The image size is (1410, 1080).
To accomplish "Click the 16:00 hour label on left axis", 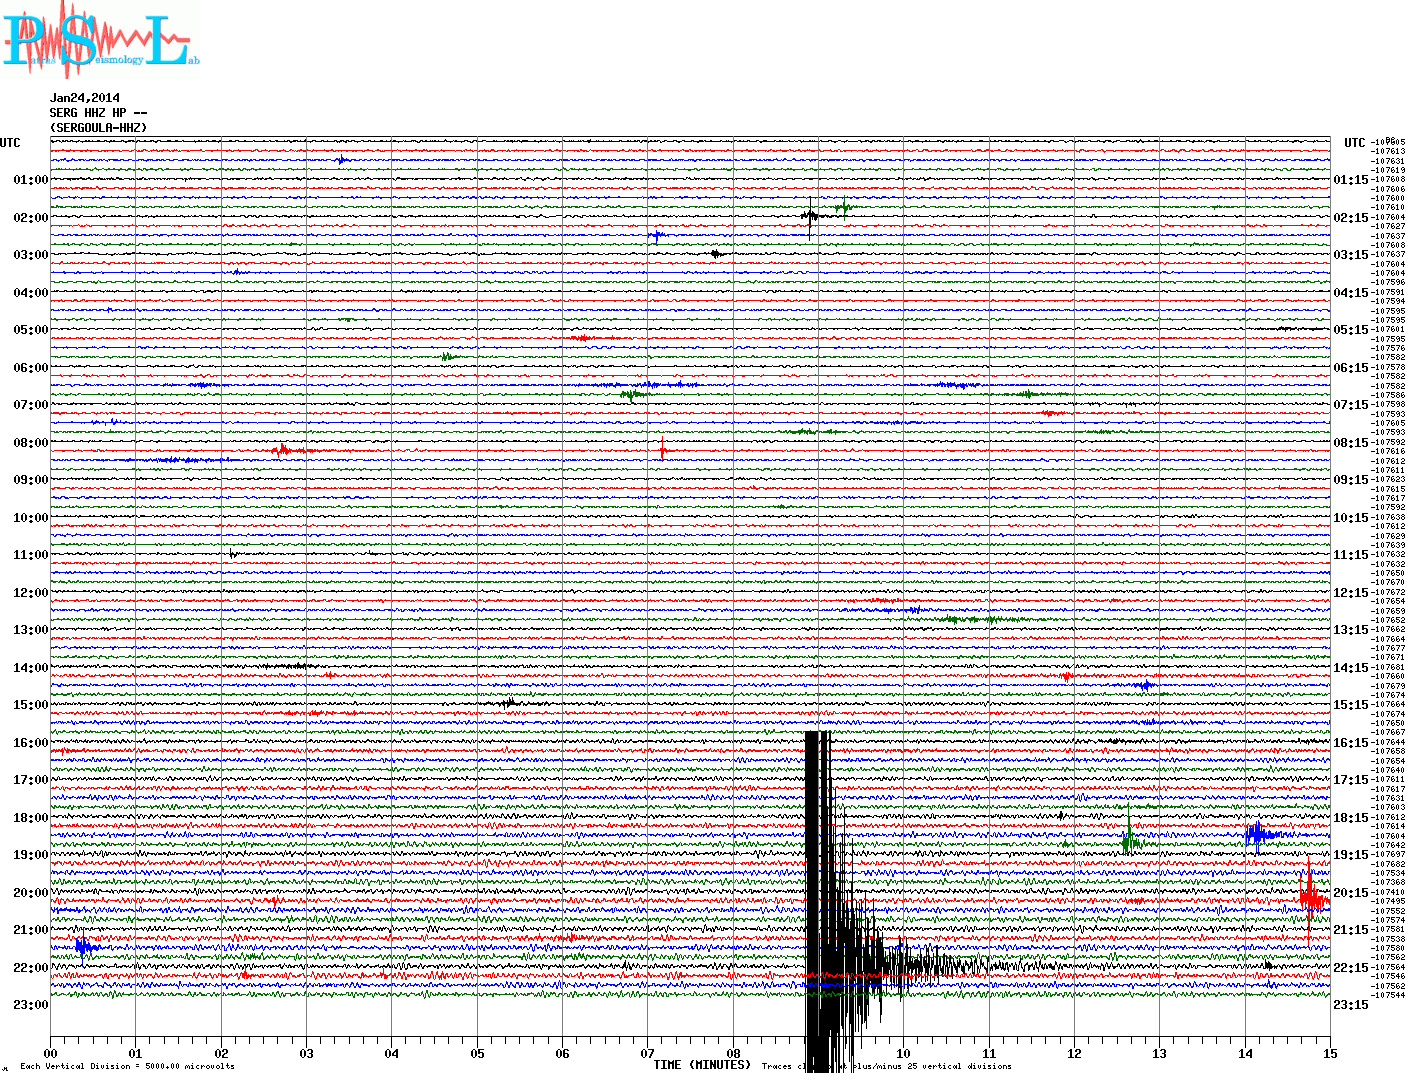I will point(30,743).
